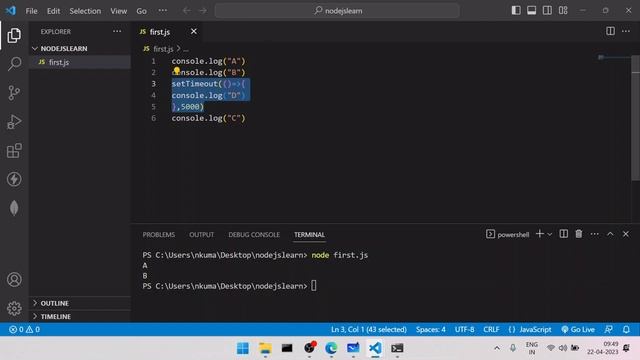
Task: Open the View menu
Action: click(x=118, y=11)
